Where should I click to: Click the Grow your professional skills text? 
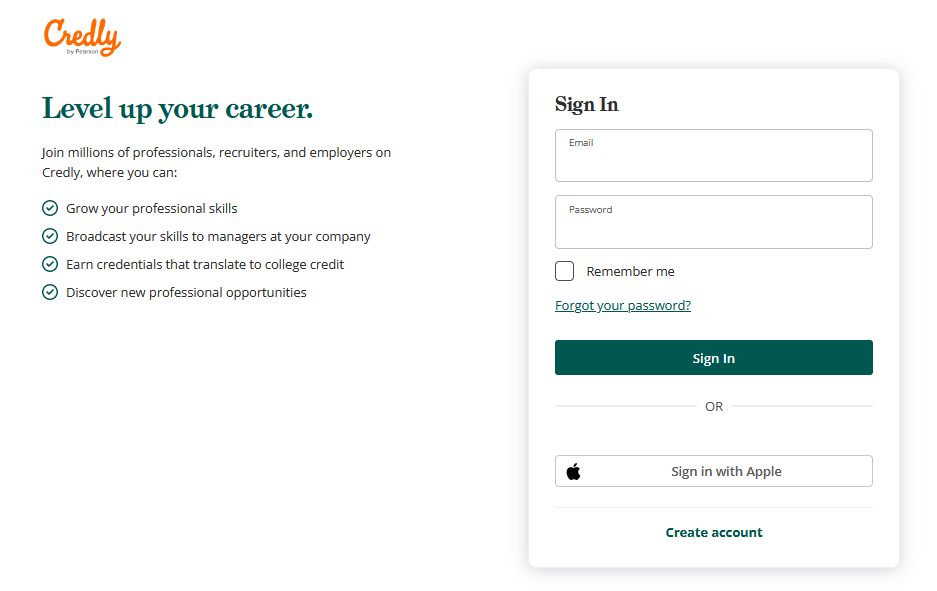(x=152, y=209)
